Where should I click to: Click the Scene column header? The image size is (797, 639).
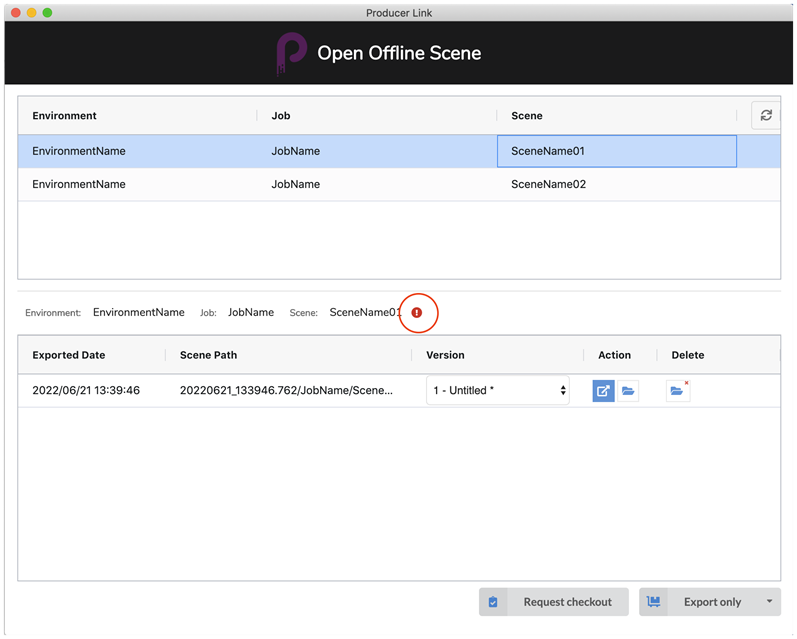(526, 116)
